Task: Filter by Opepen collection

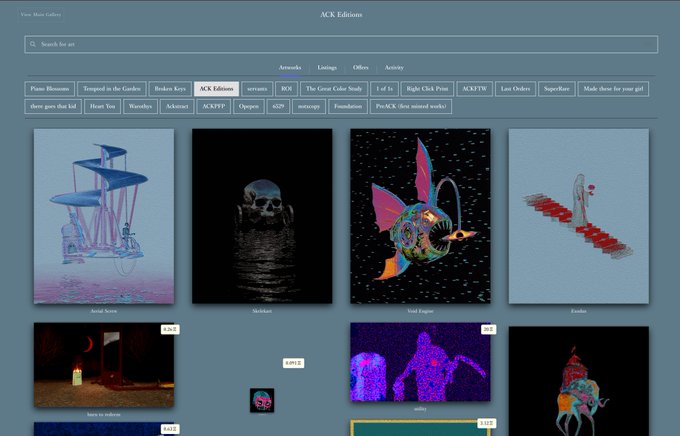Action: click(x=248, y=106)
